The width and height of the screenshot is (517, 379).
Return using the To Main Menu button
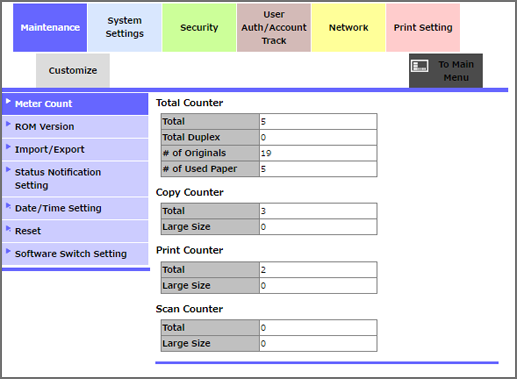(x=446, y=71)
